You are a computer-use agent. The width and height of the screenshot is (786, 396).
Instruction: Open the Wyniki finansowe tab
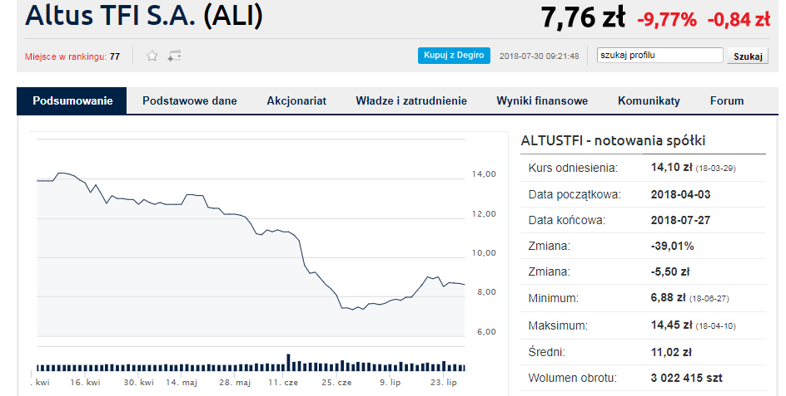[542, 101]
